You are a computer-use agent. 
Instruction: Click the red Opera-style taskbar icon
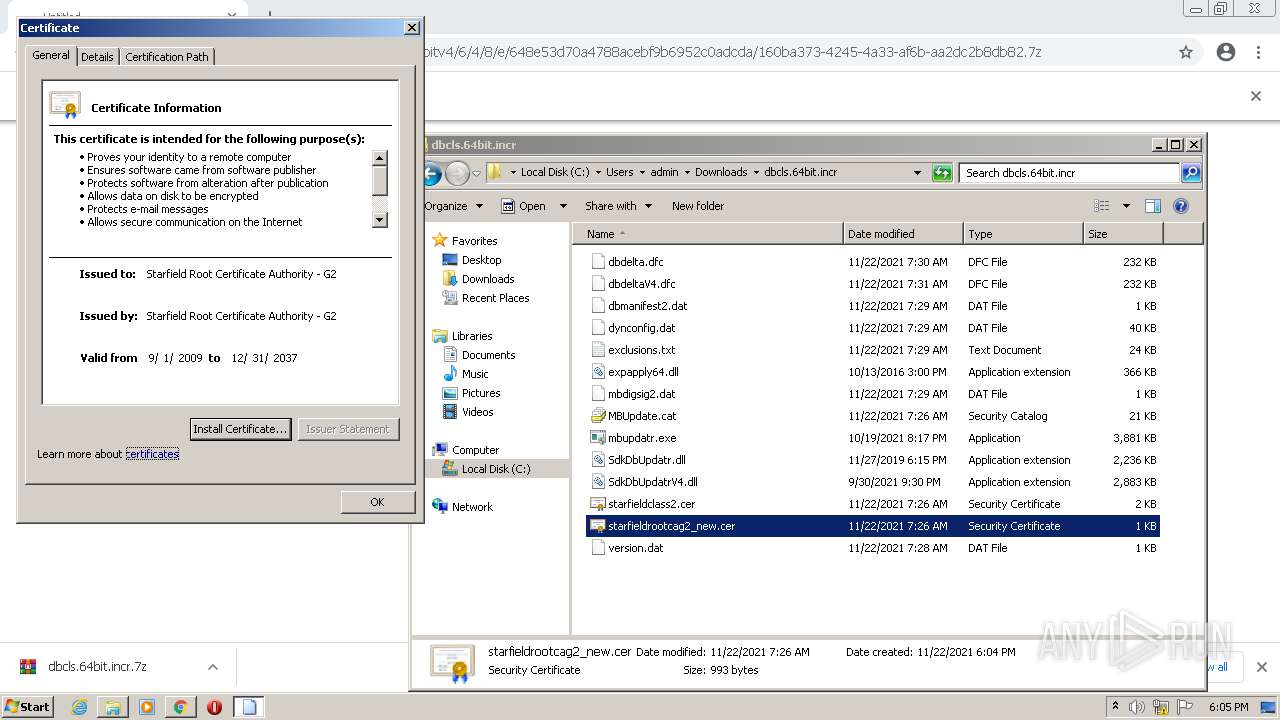click(x=214, y=707)
